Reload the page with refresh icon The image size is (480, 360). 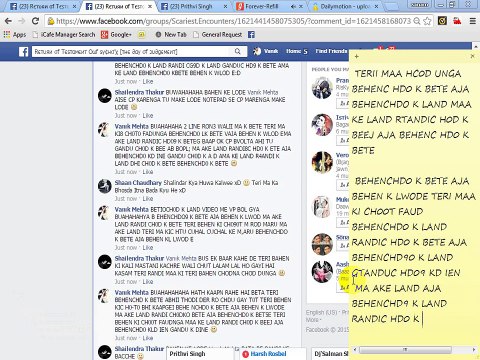click(35, 21)
